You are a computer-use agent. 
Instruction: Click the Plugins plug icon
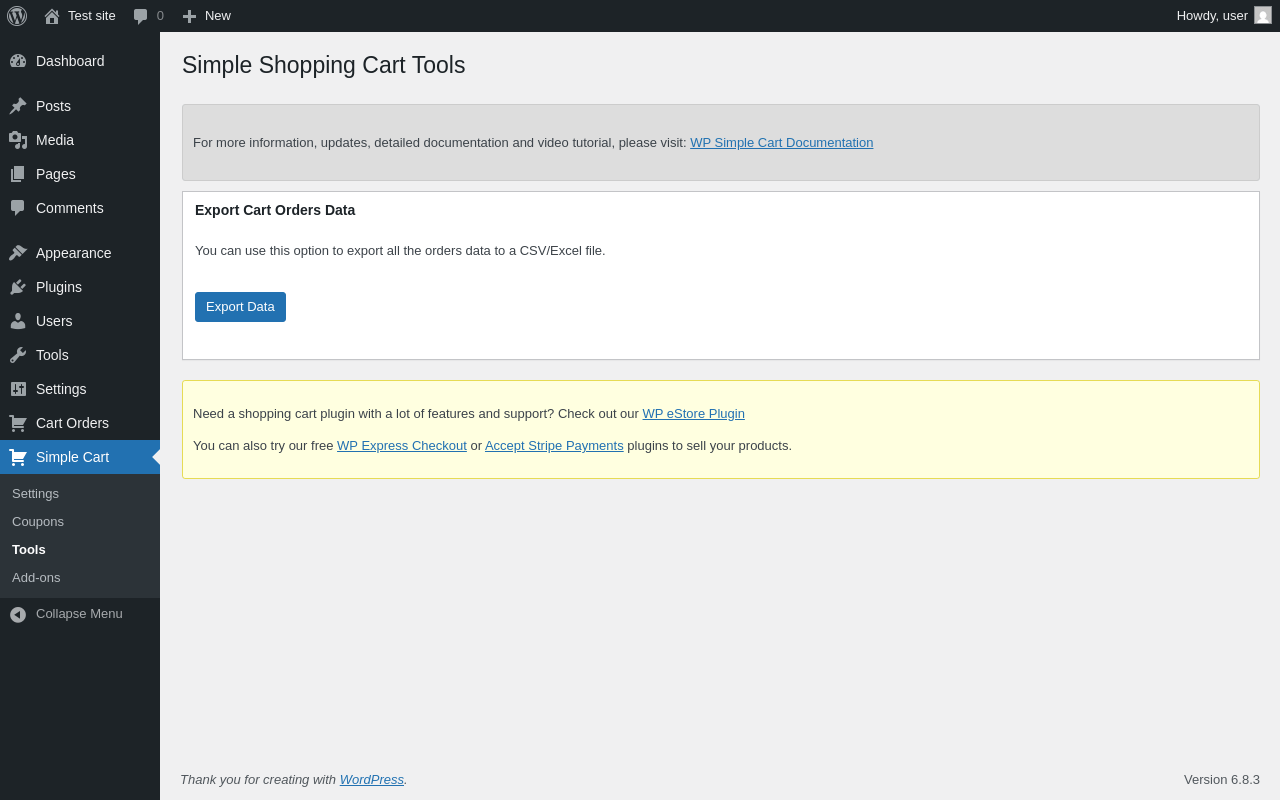pos(18,287)
